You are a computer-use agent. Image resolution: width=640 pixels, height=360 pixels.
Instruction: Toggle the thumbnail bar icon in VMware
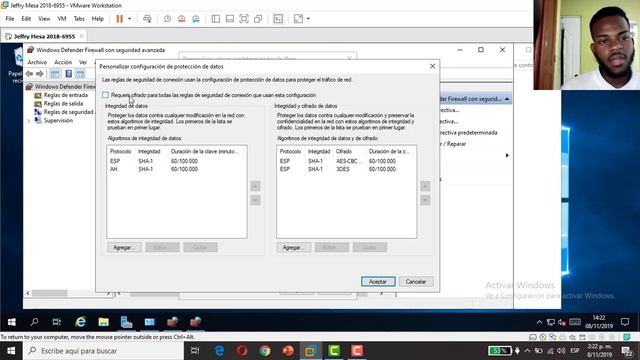coord(230,19)
